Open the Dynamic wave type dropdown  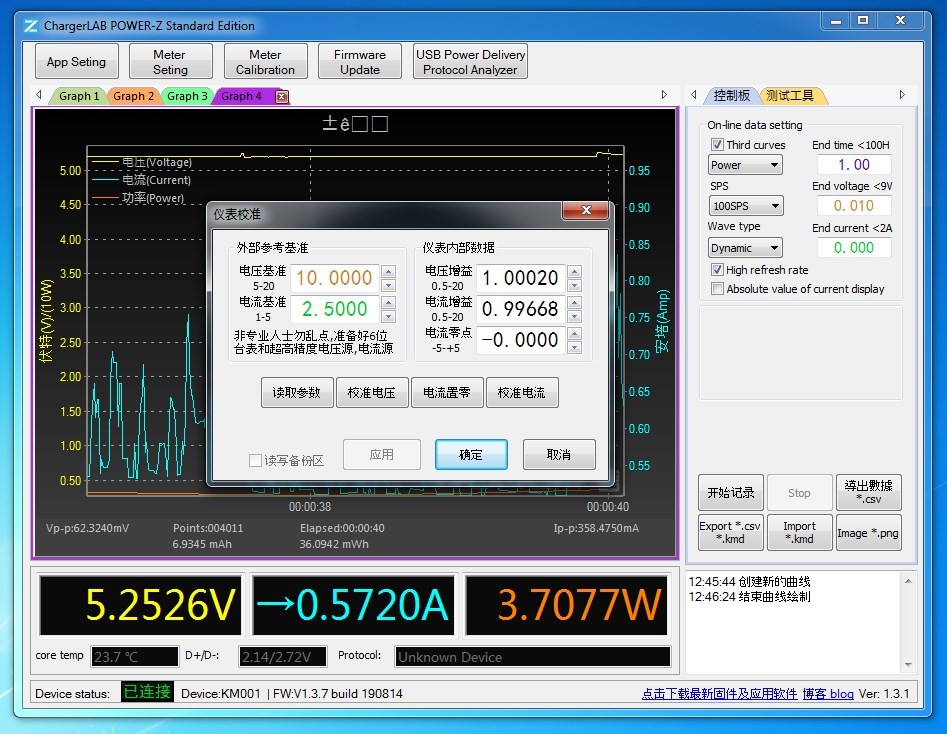point(745,248)
